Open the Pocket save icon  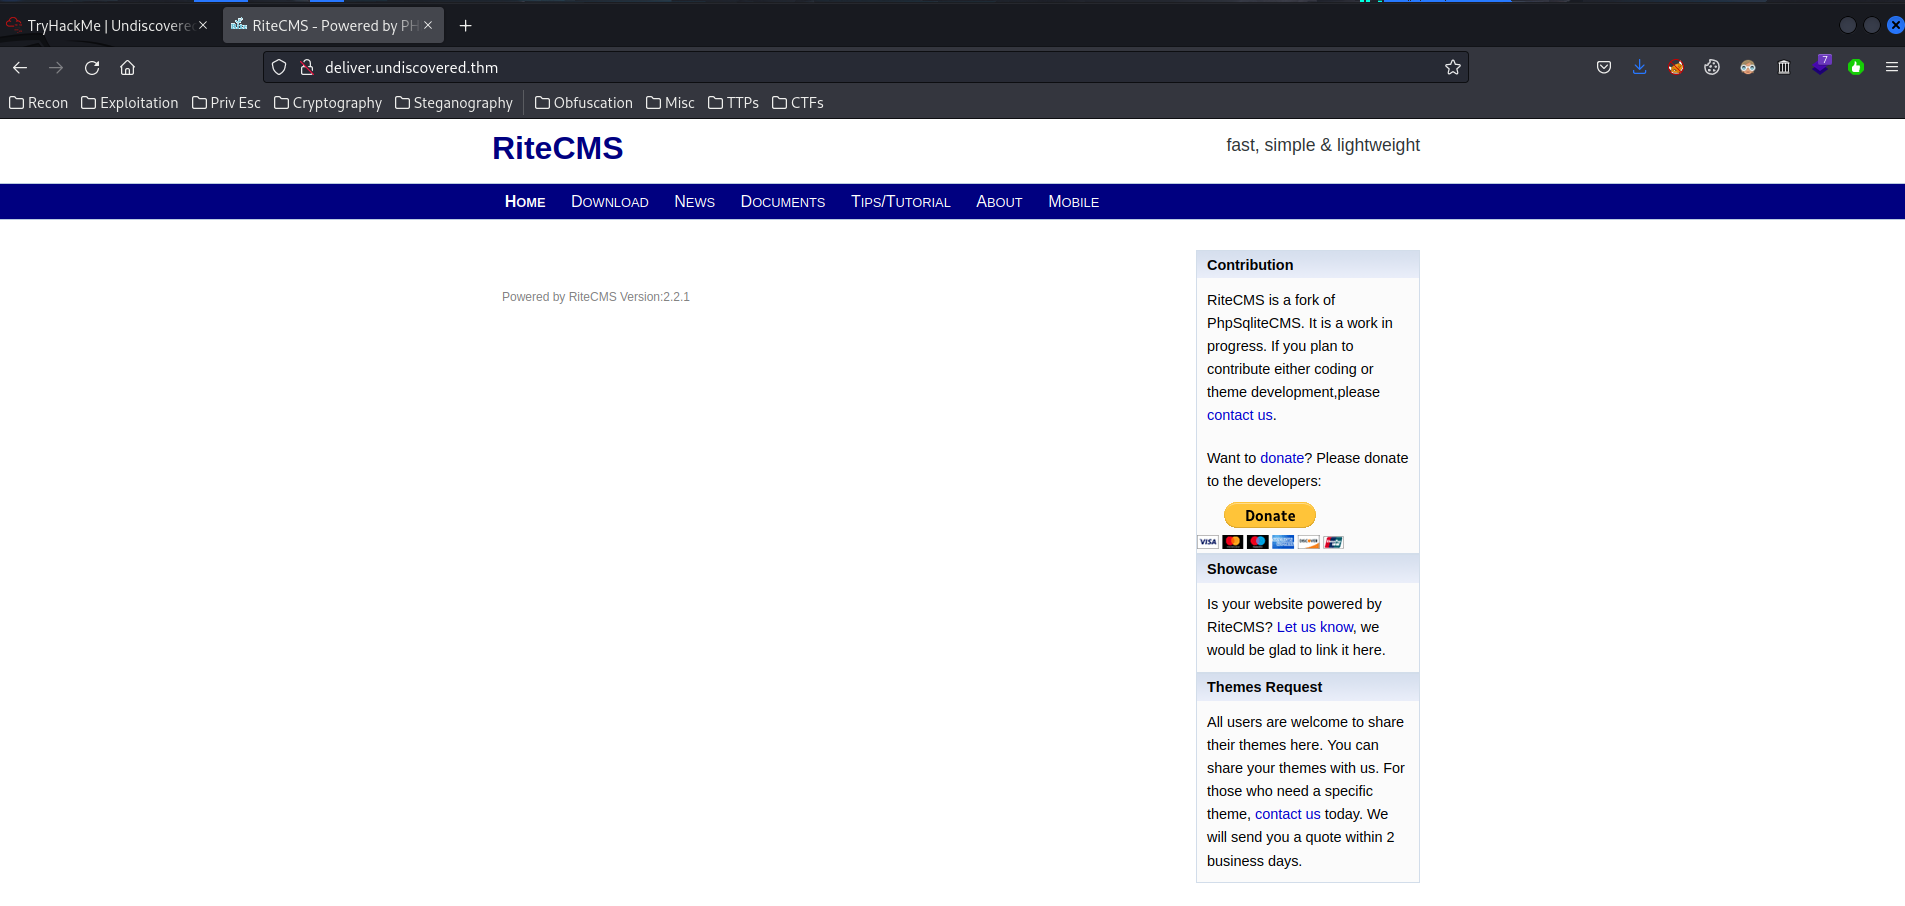coord(1604,67)
